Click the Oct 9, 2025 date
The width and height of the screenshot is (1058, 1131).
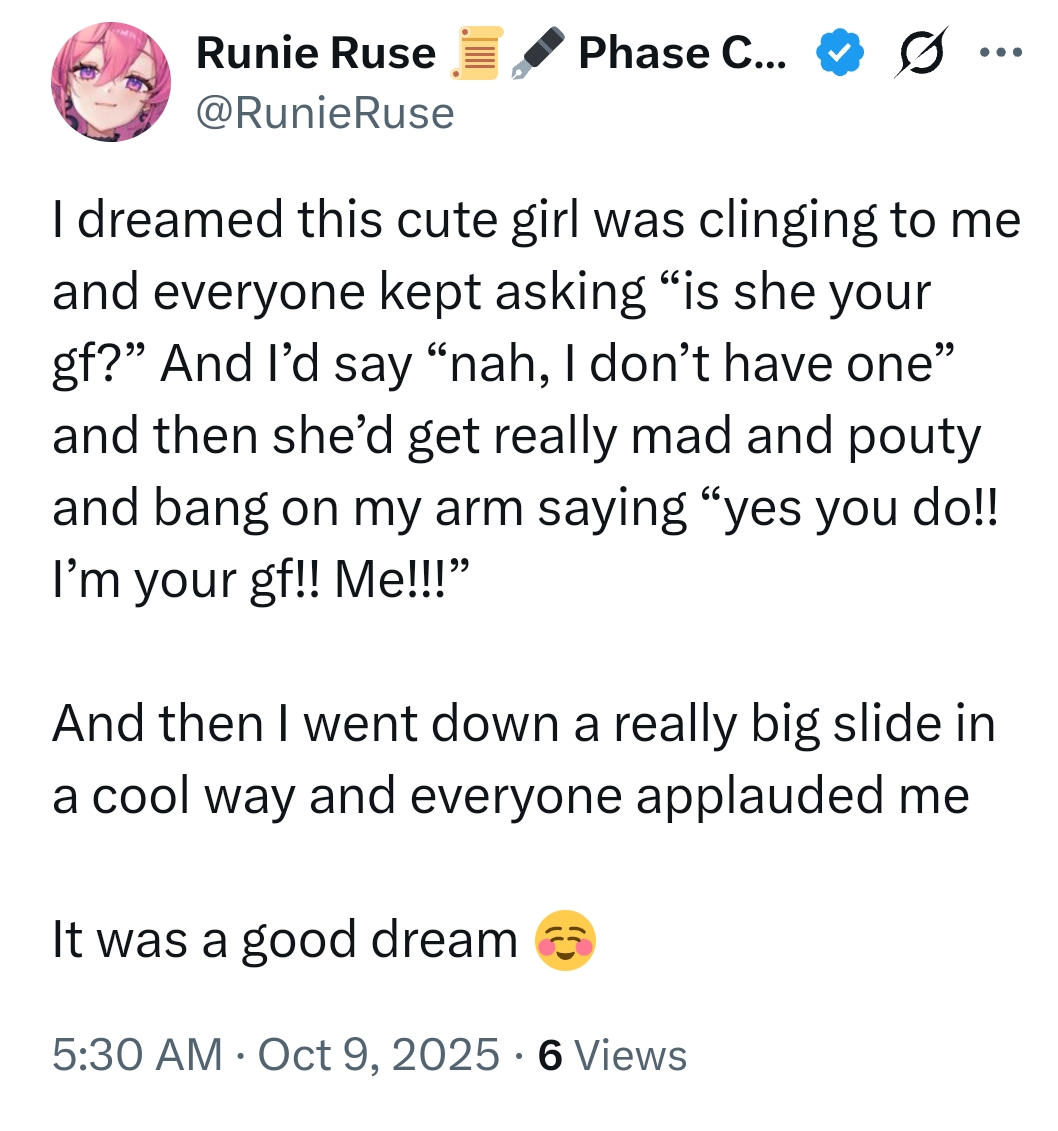click(x=378, y=1055)
